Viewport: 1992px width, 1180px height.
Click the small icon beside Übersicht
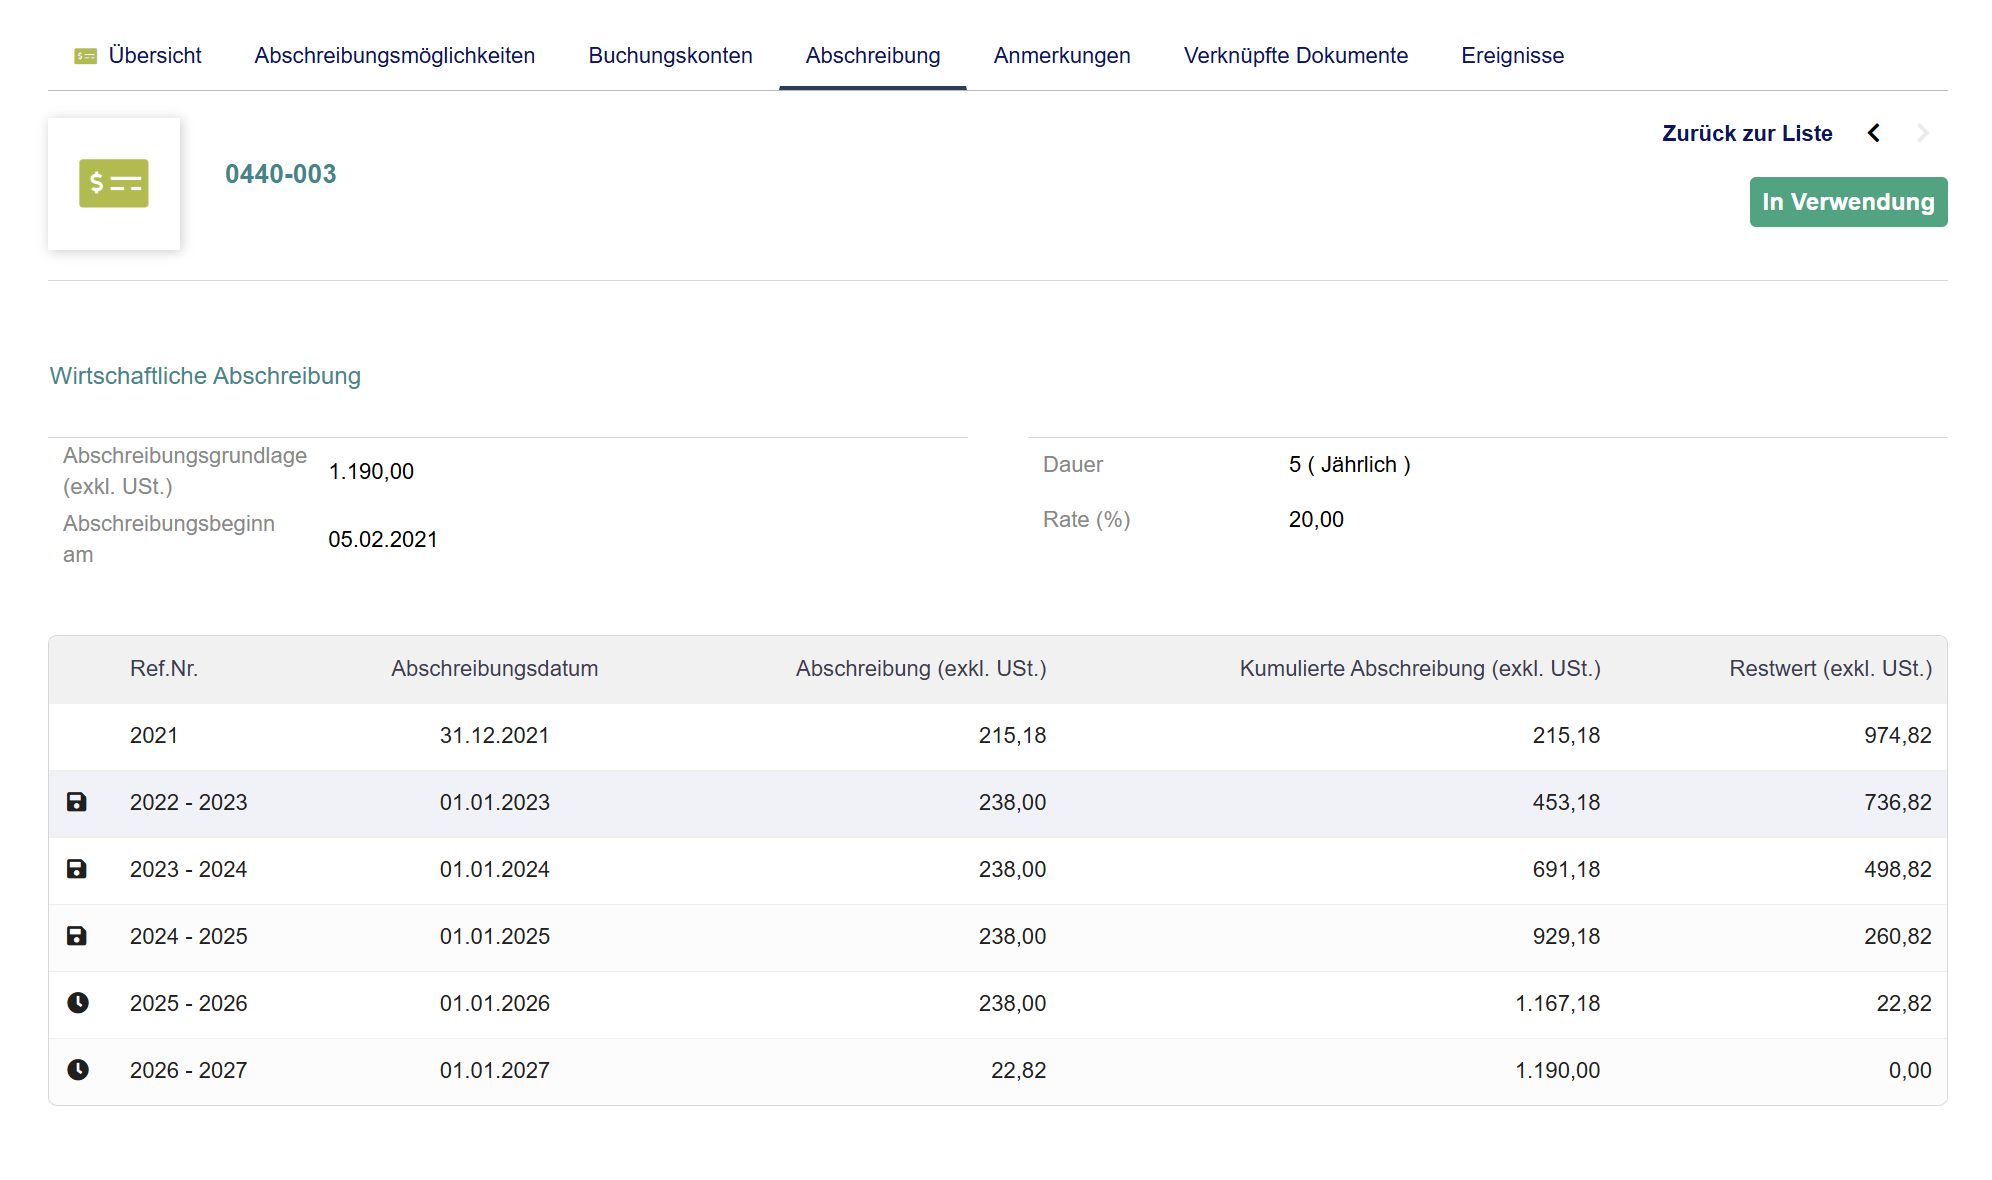(x=86, y=56)
